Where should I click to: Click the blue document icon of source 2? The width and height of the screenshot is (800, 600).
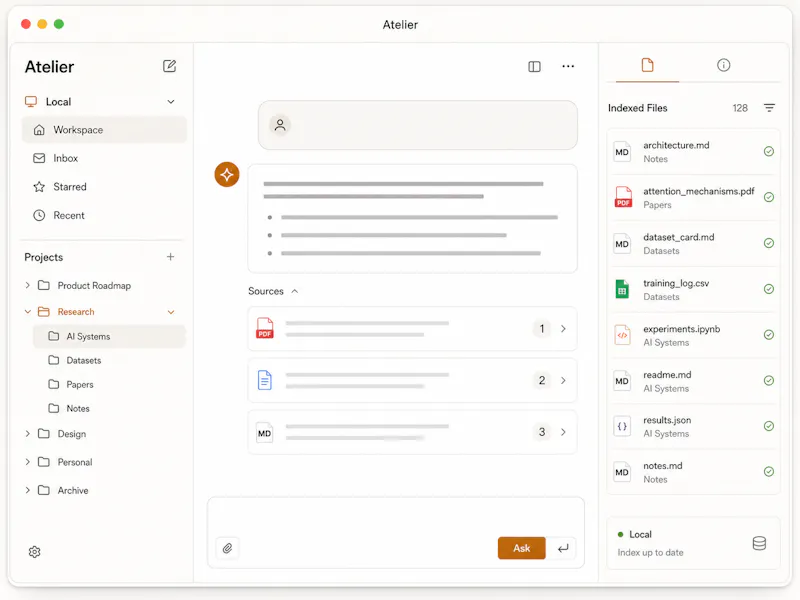pyautogui.click(x=265, y=380)
